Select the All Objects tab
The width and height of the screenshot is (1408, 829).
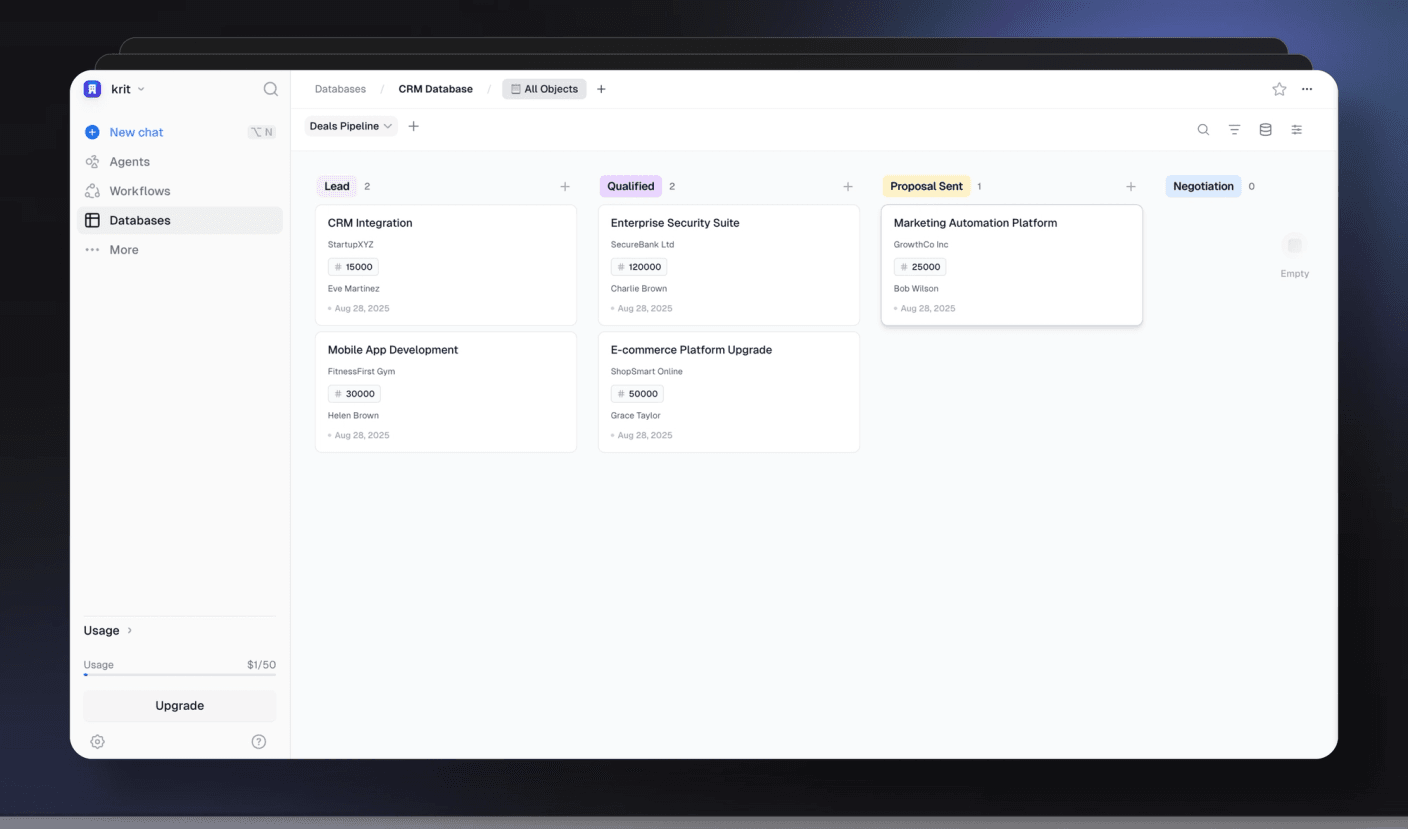point(544,89)
